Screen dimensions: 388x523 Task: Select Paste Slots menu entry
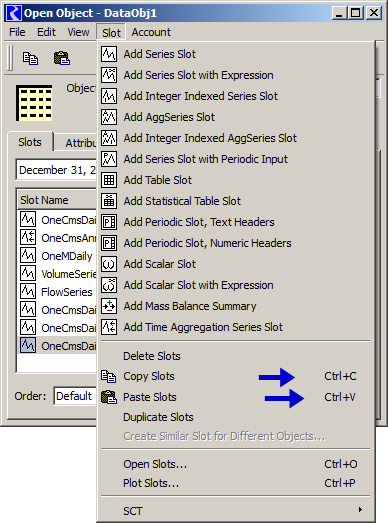pos(237,397)
